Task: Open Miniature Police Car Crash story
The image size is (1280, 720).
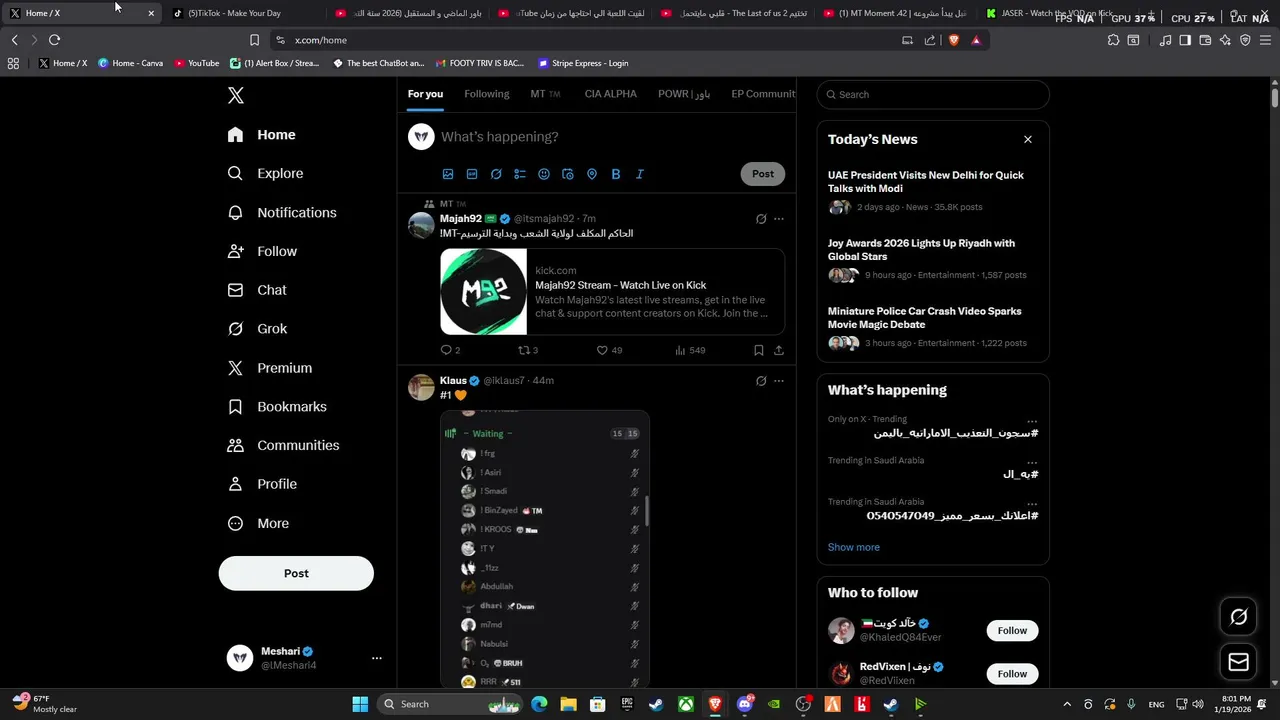Action: [x=933, y=327]
